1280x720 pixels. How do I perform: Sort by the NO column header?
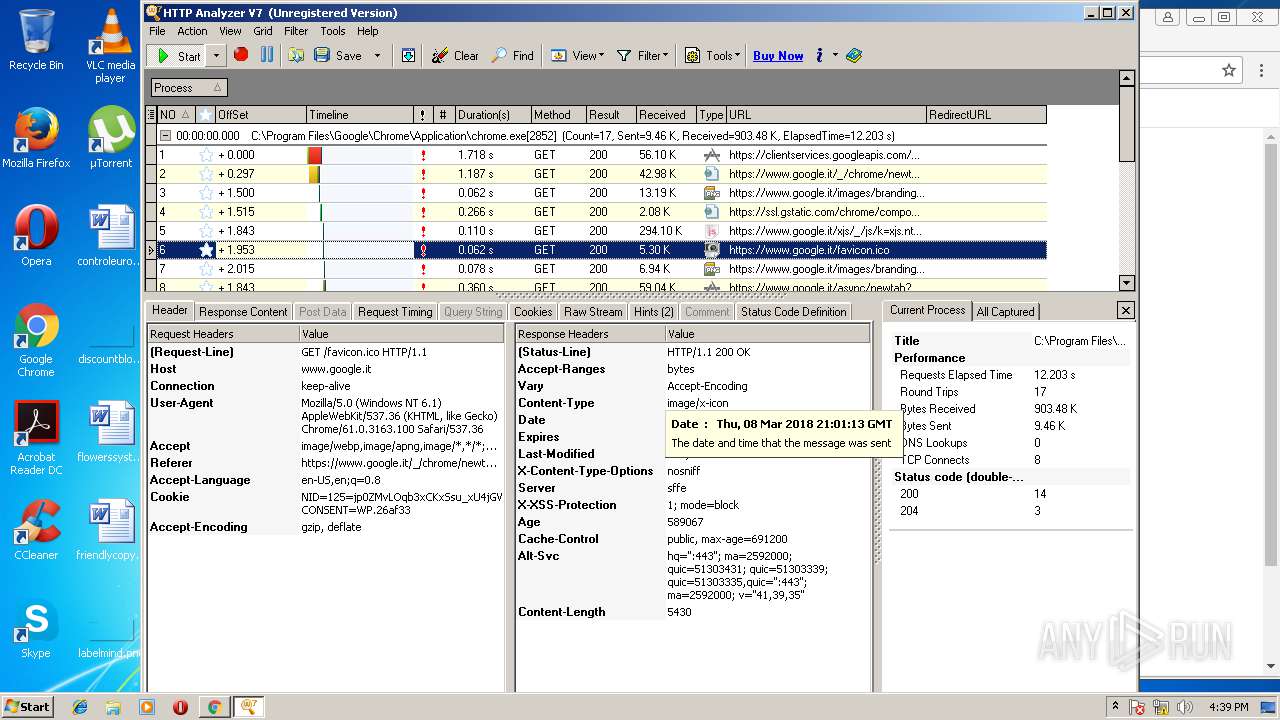[x=174, y=115]
